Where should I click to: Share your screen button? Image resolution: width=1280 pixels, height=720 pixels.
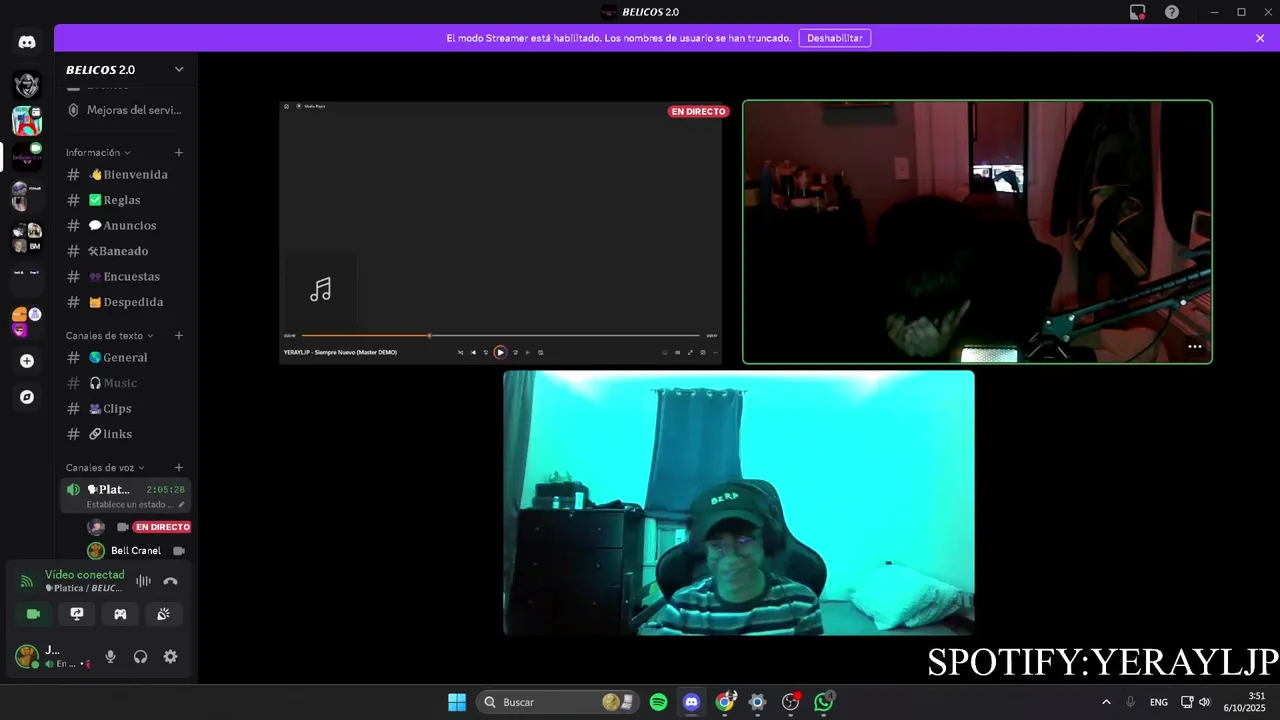coord(77,614)
